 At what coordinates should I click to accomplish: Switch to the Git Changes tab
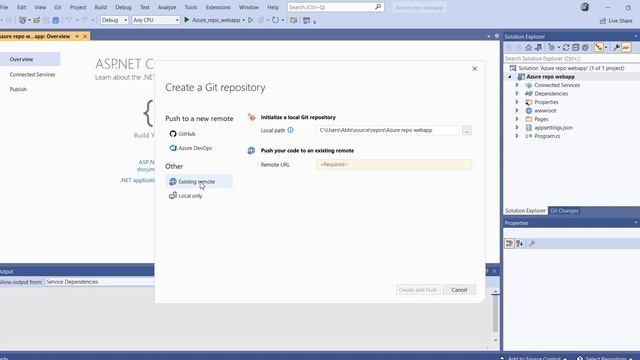(x=564, y=211)
